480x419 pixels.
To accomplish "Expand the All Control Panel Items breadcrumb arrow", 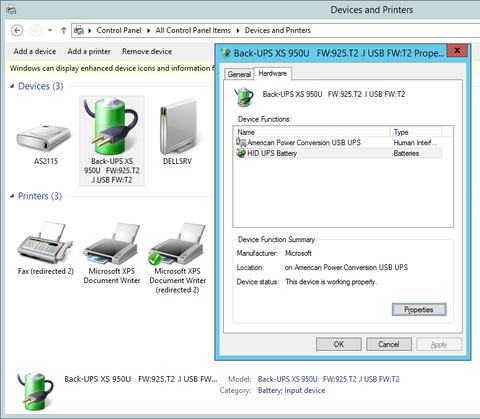I will click(238, 31).
